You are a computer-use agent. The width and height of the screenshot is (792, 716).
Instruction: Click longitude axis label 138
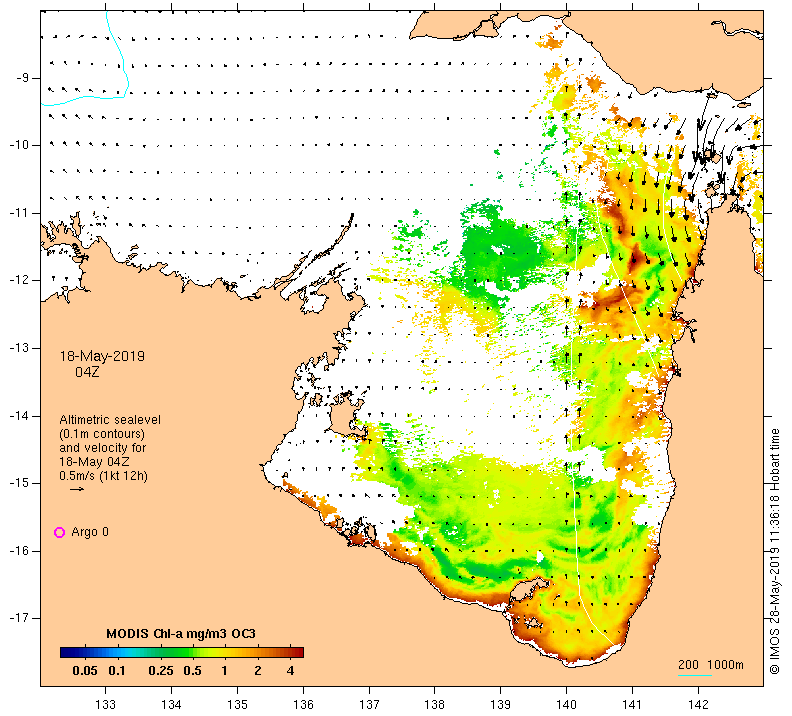434,704
